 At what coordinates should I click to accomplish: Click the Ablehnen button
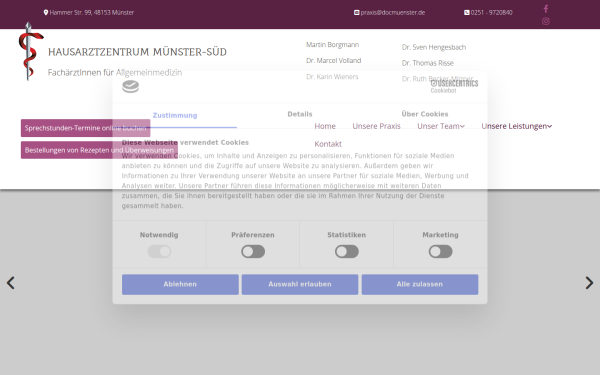[x=180, y=284]
